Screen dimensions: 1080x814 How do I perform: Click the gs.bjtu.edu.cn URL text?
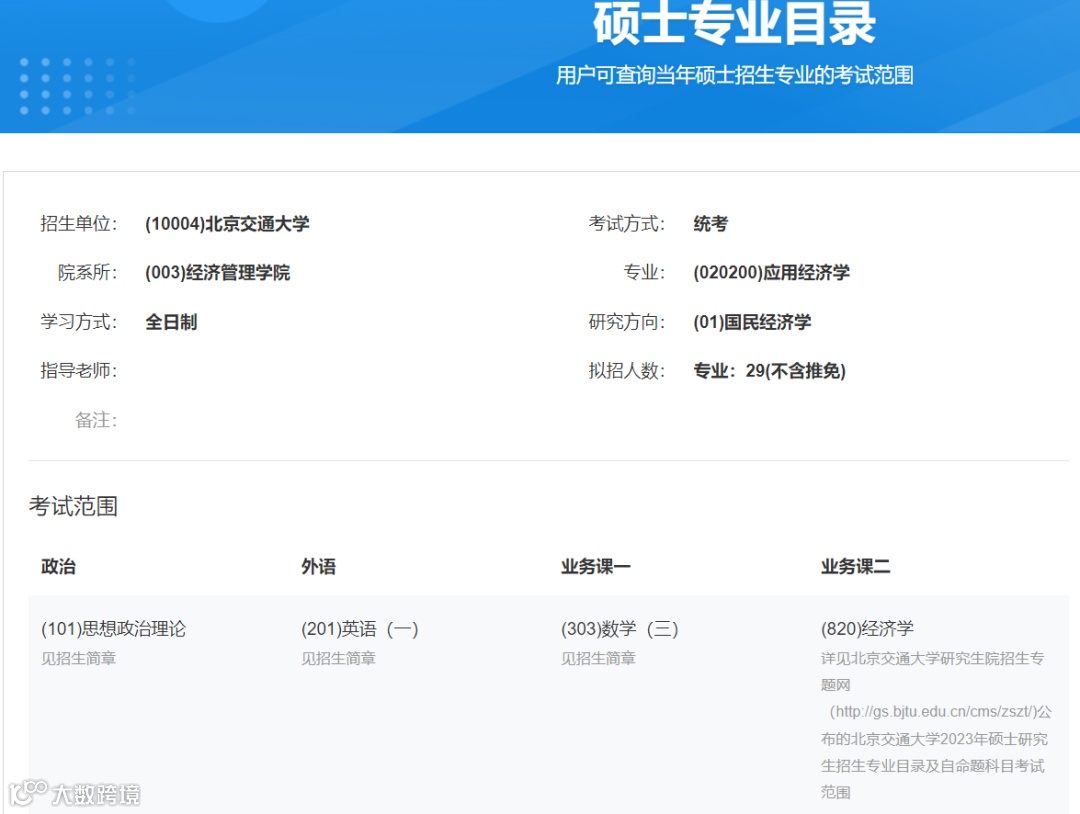click(x=933, y=711)
